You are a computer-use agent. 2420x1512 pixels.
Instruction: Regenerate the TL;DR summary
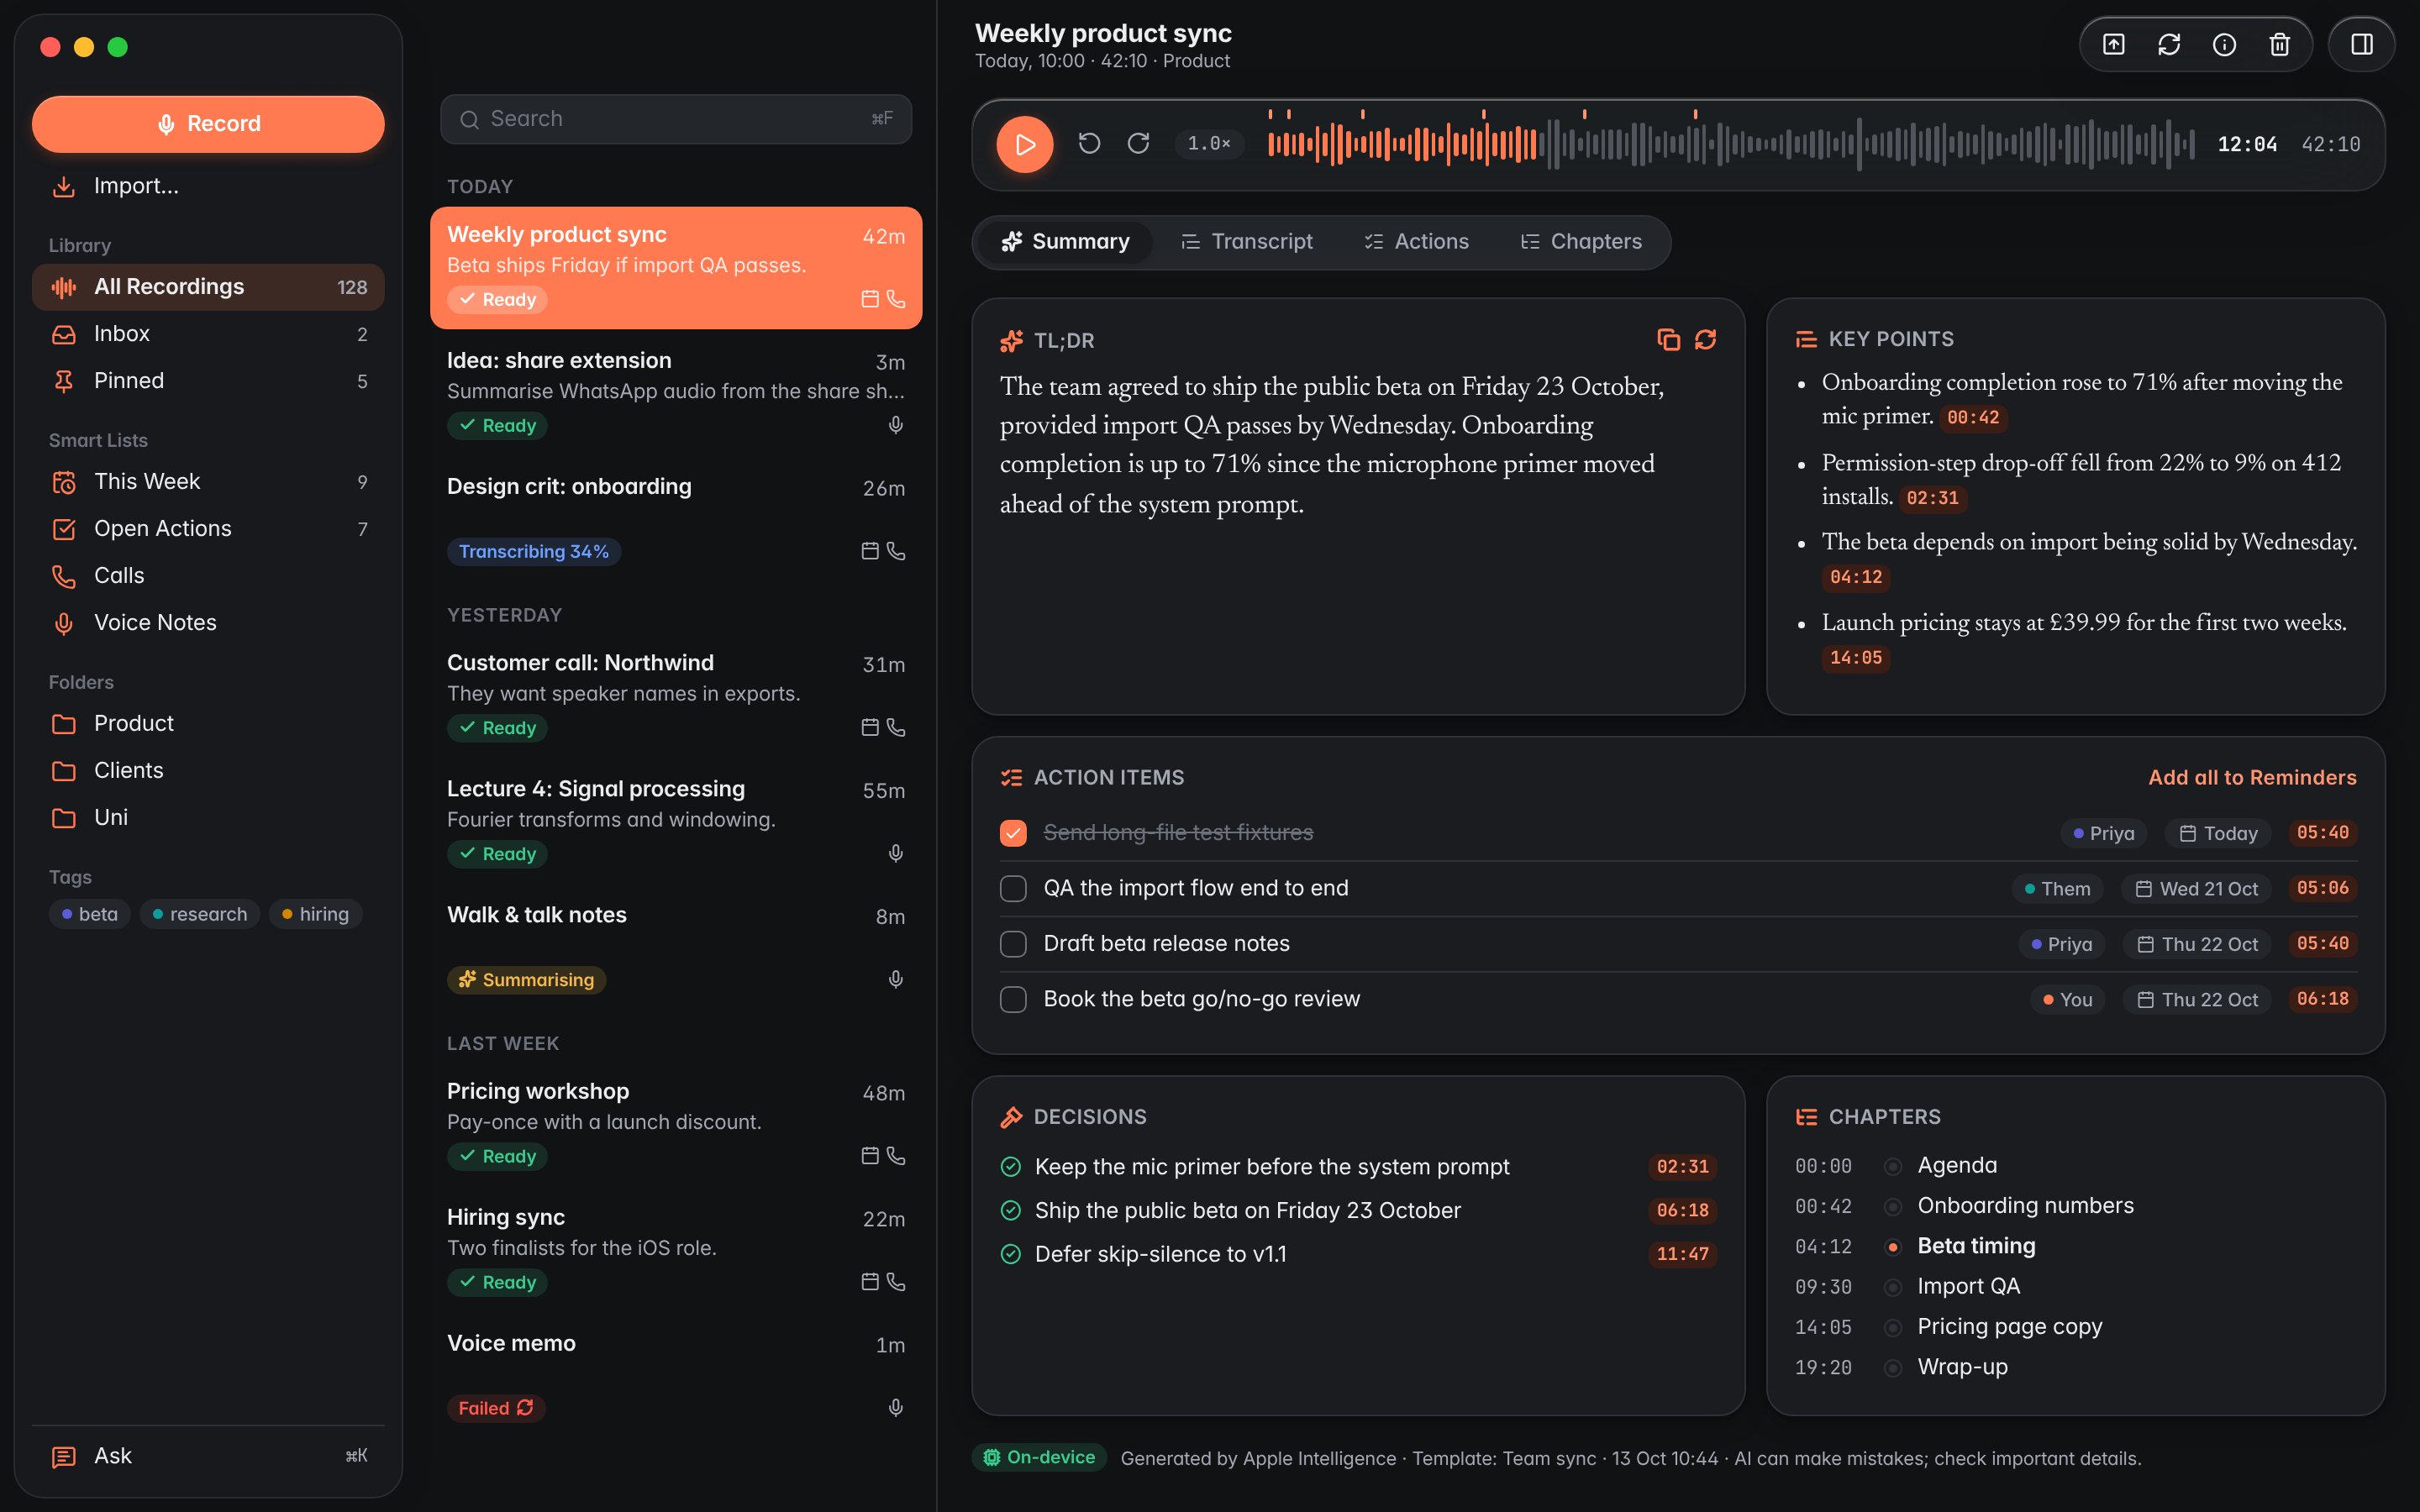(x=1705, y=340)
